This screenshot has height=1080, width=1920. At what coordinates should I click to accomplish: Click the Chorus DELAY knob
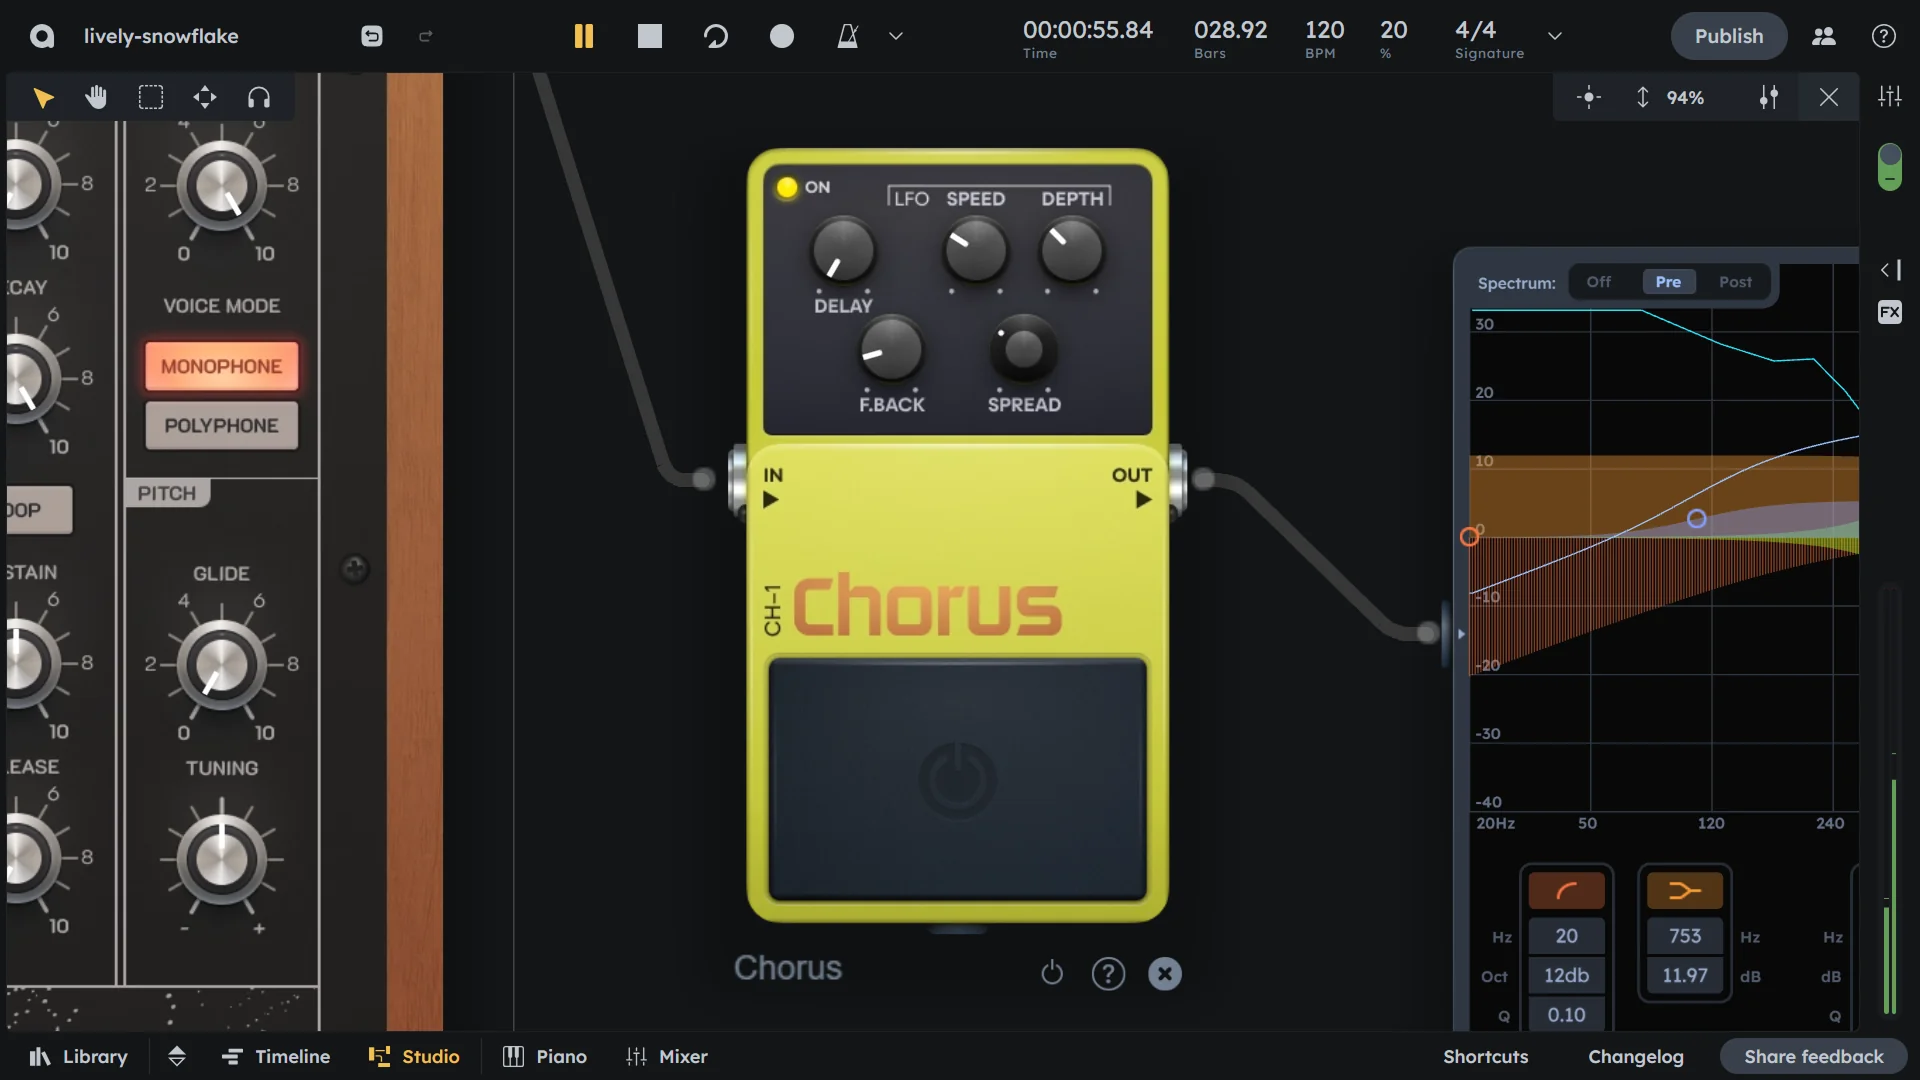click(843, 250)
